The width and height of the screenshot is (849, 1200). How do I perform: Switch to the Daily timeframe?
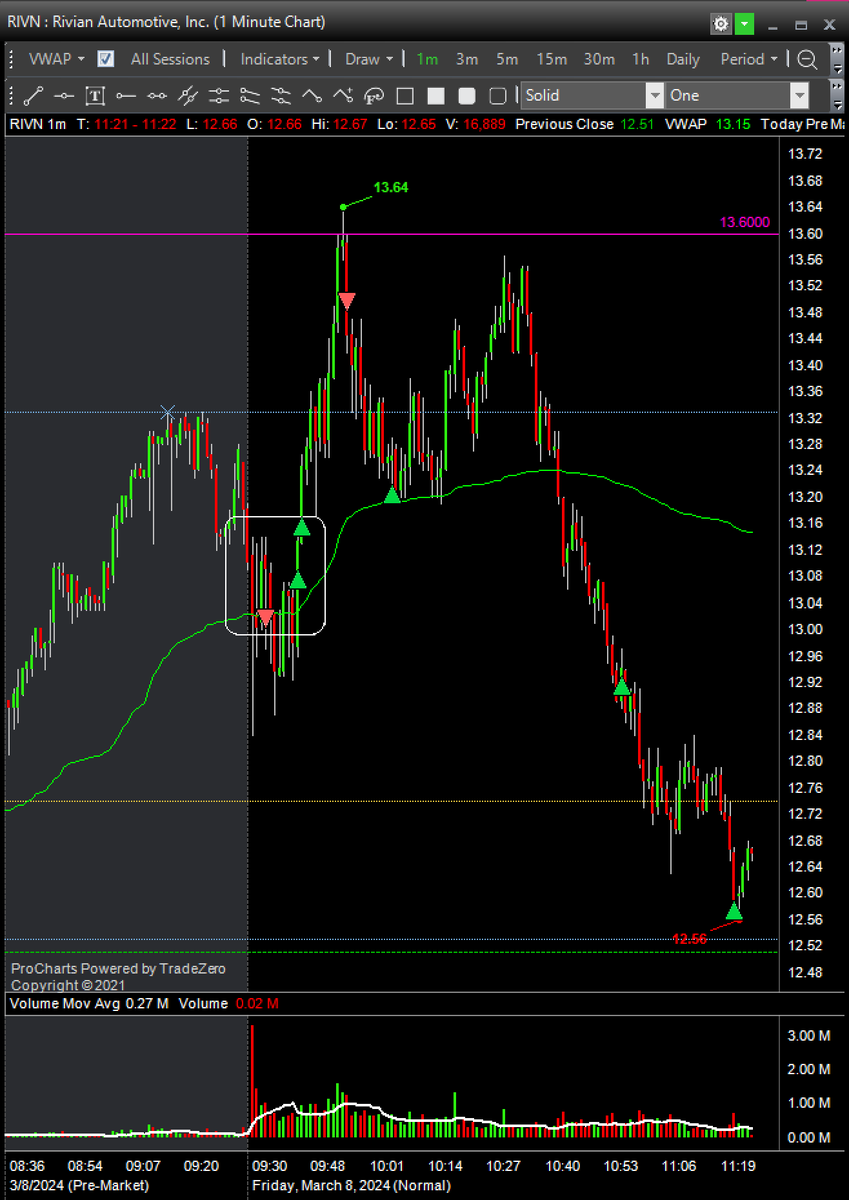(682, 59)
